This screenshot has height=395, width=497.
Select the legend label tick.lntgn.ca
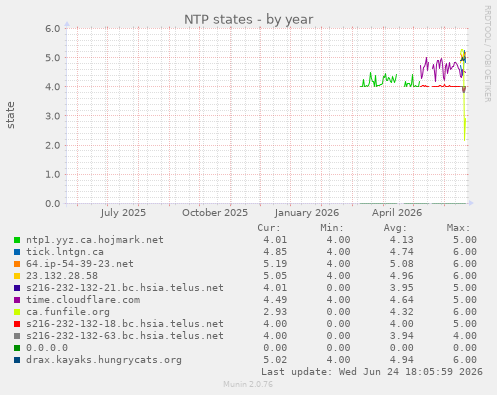point(65,252)
